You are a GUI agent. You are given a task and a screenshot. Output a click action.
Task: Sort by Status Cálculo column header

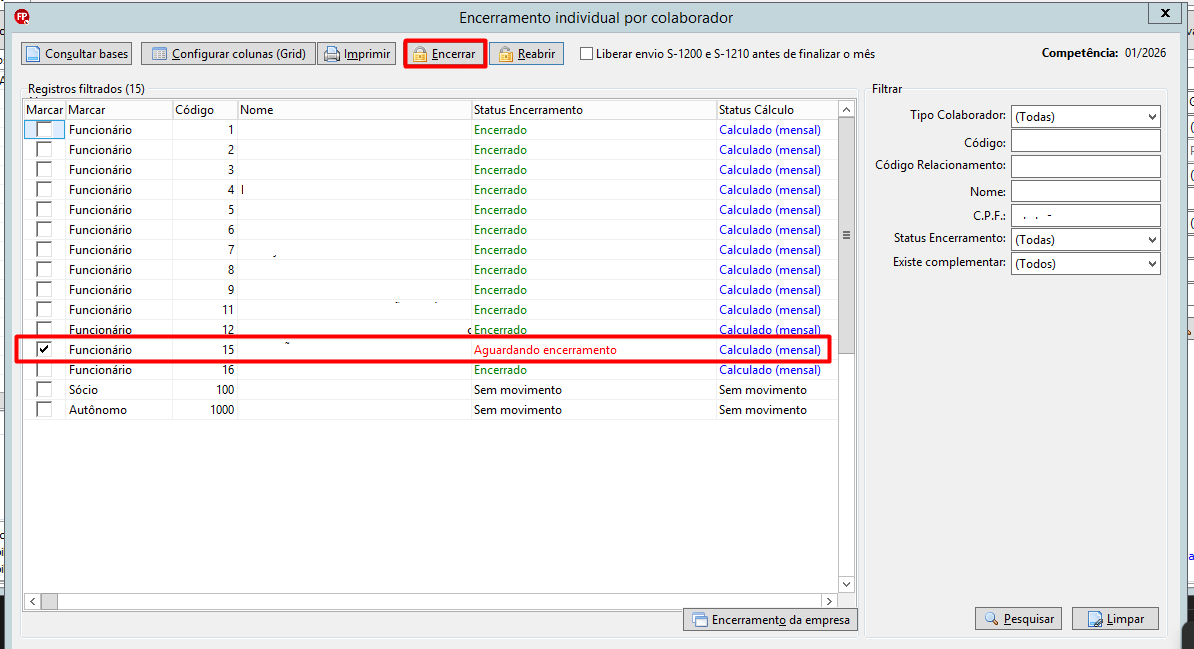(777, 110)
